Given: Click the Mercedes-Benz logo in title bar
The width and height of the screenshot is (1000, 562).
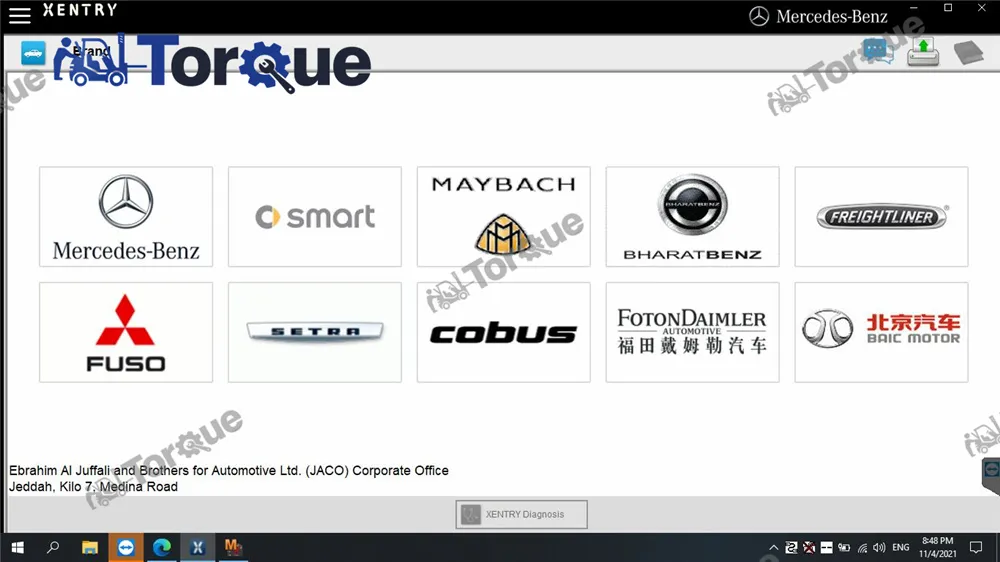Looking at the screenshot, I should point(818,16).
